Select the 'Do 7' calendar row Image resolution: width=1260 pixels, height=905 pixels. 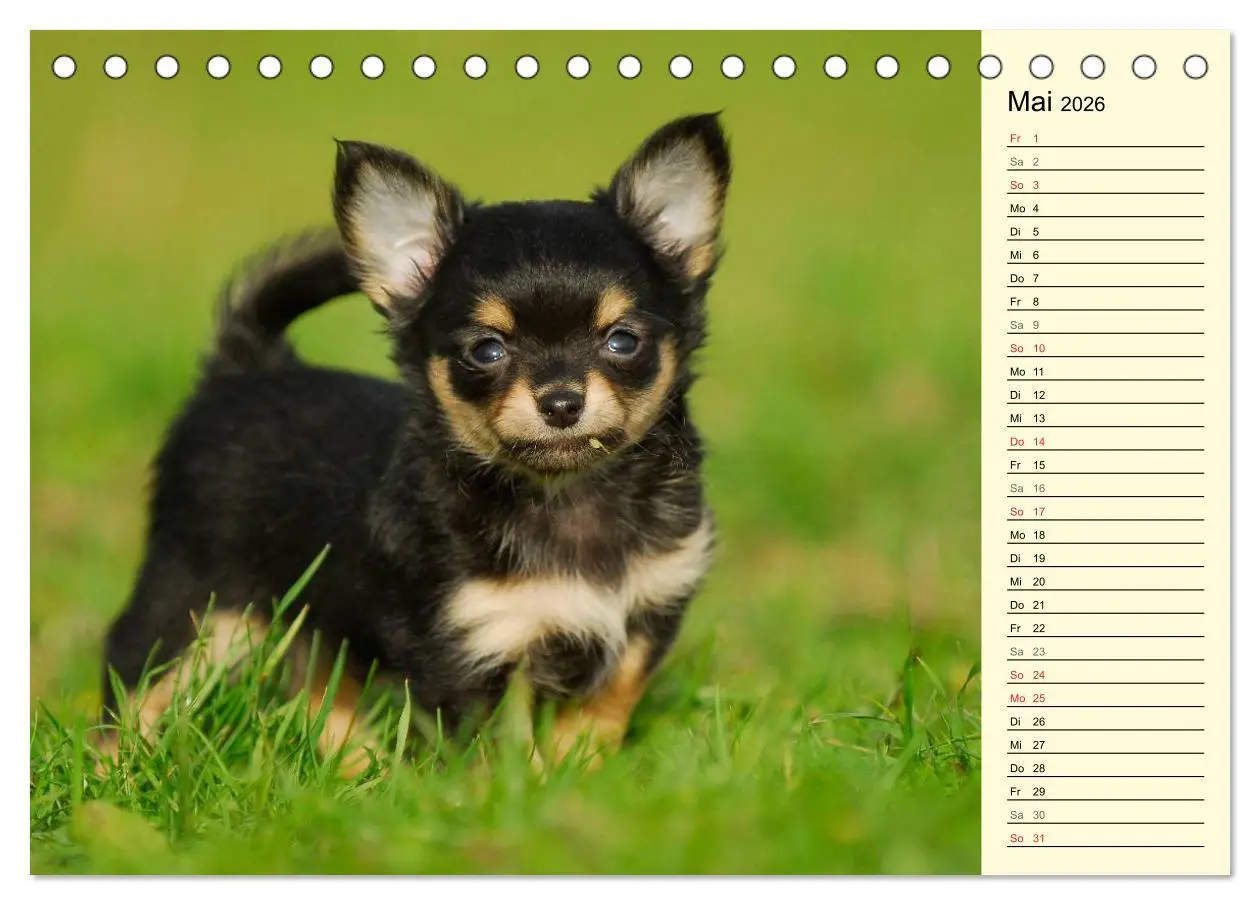tap(1105, 278)
